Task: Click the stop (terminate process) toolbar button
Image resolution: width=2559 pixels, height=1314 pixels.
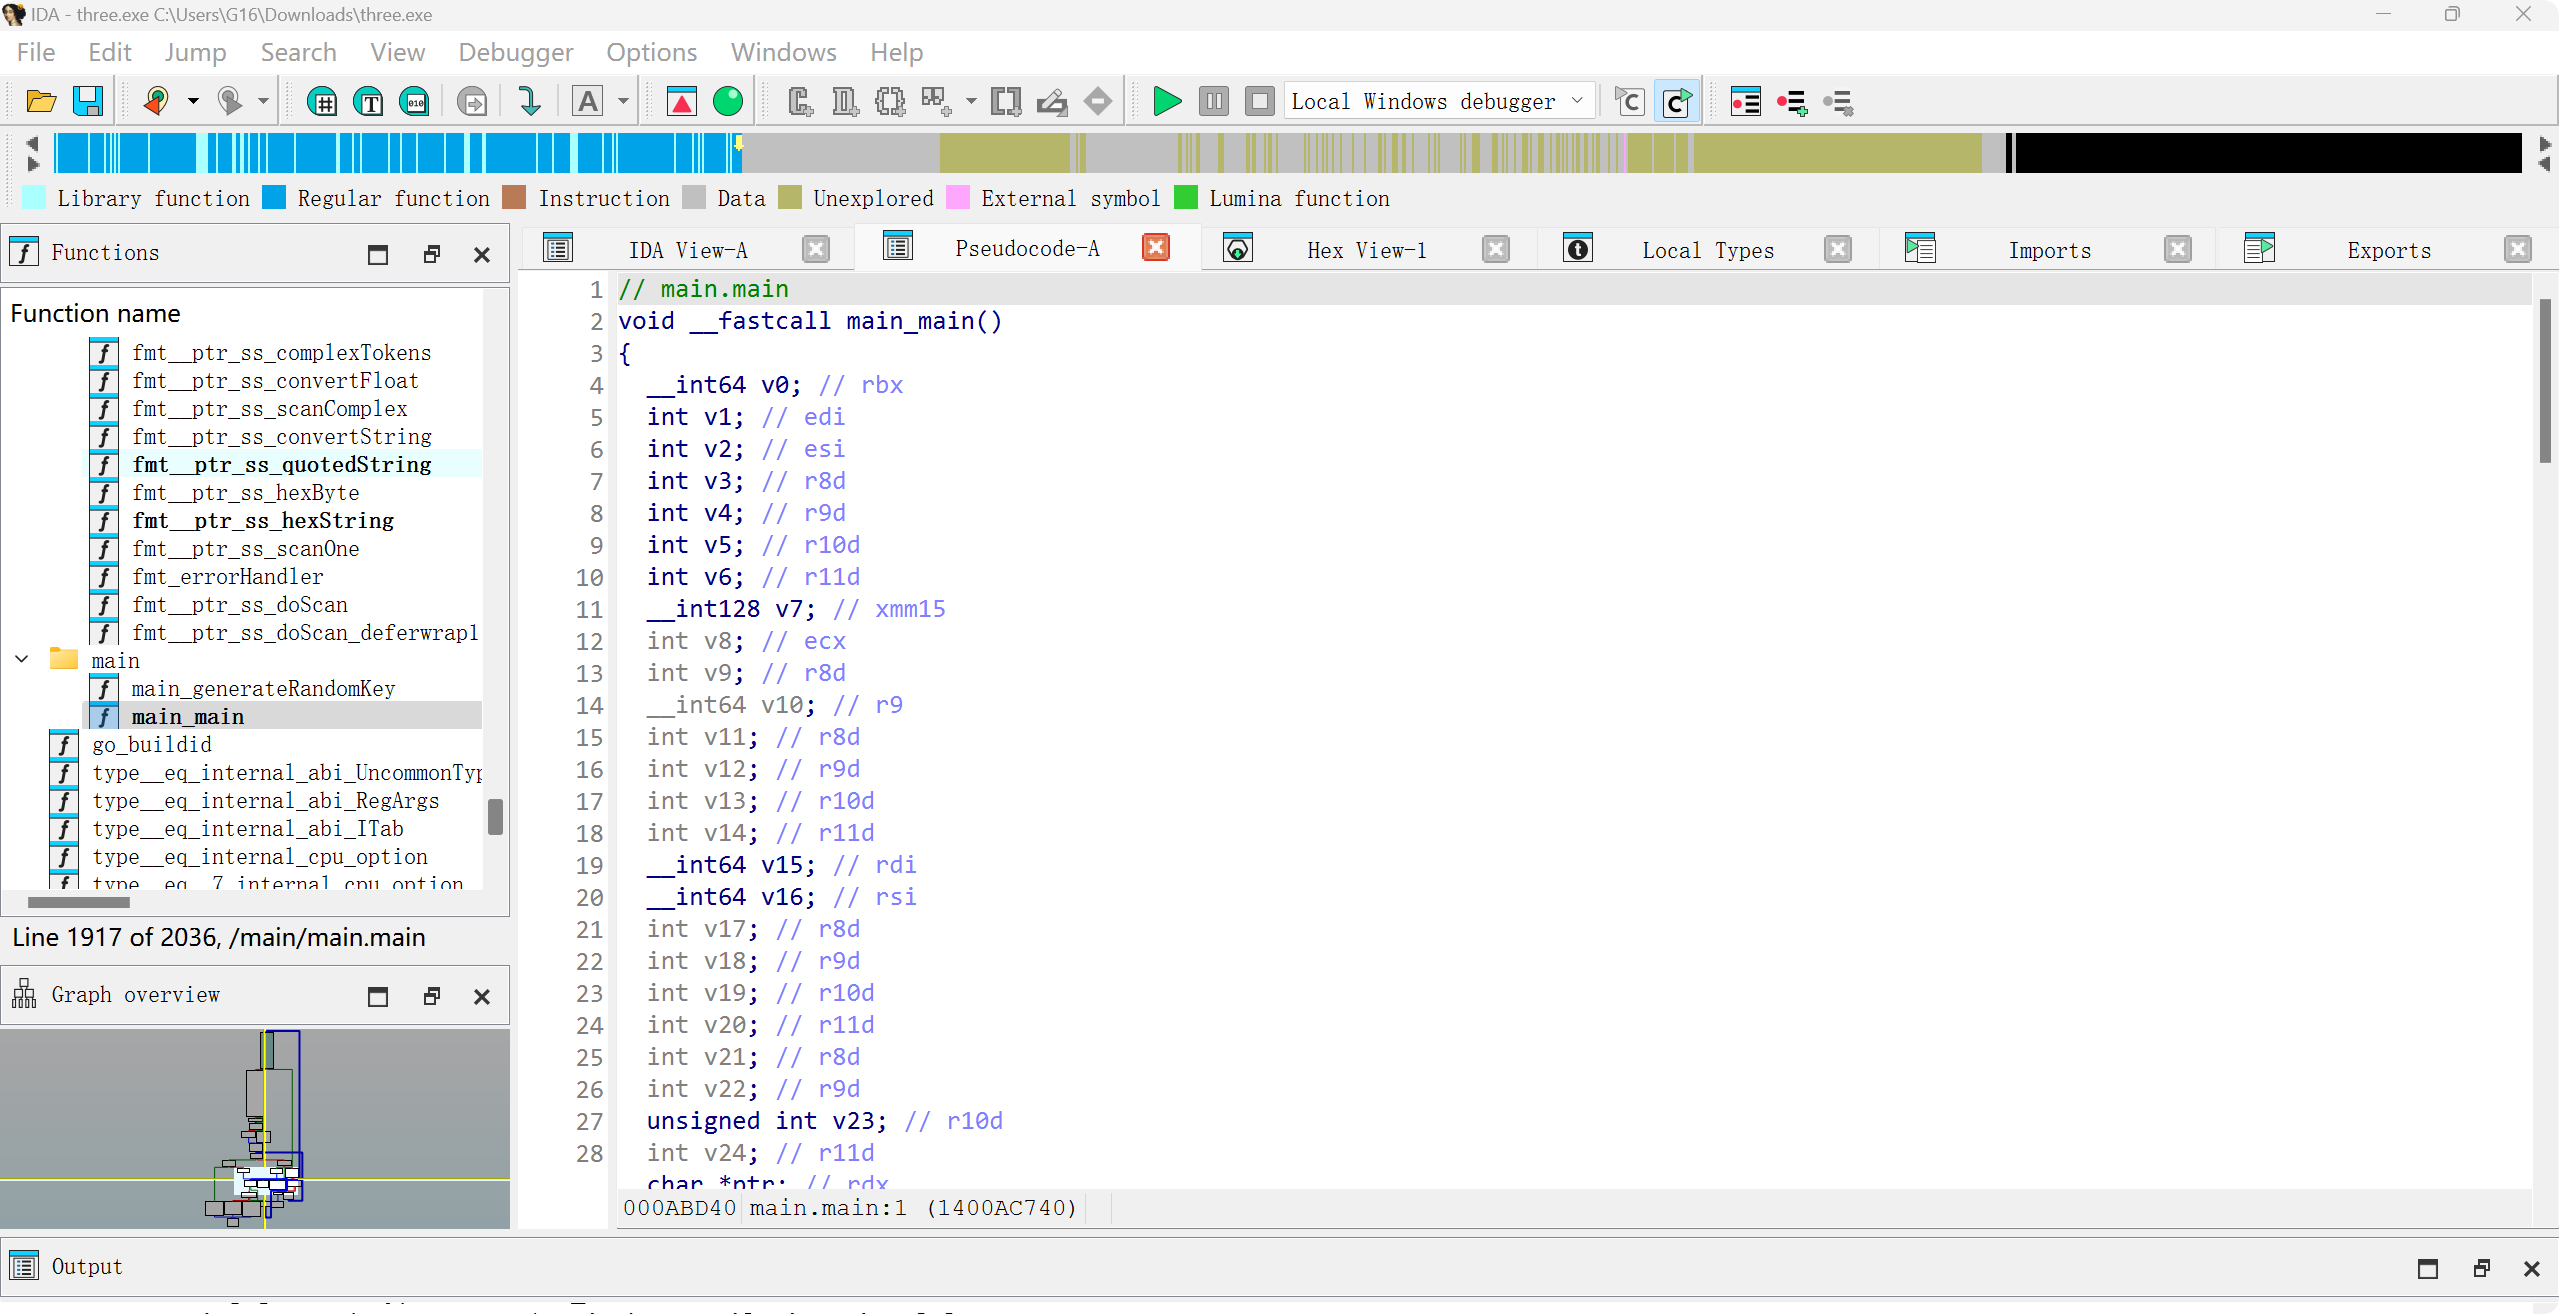Action: tap(1259, 101)
